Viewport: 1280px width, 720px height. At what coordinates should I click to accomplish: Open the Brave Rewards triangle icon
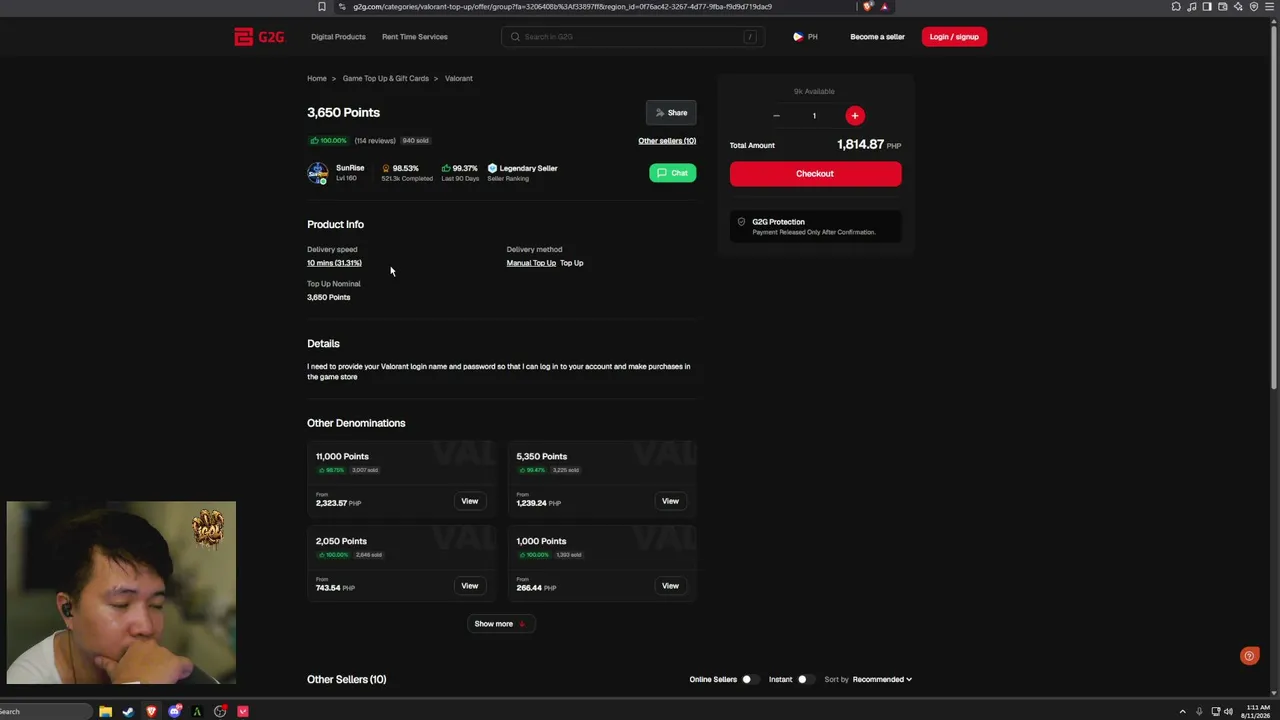[x=884, y=7]
